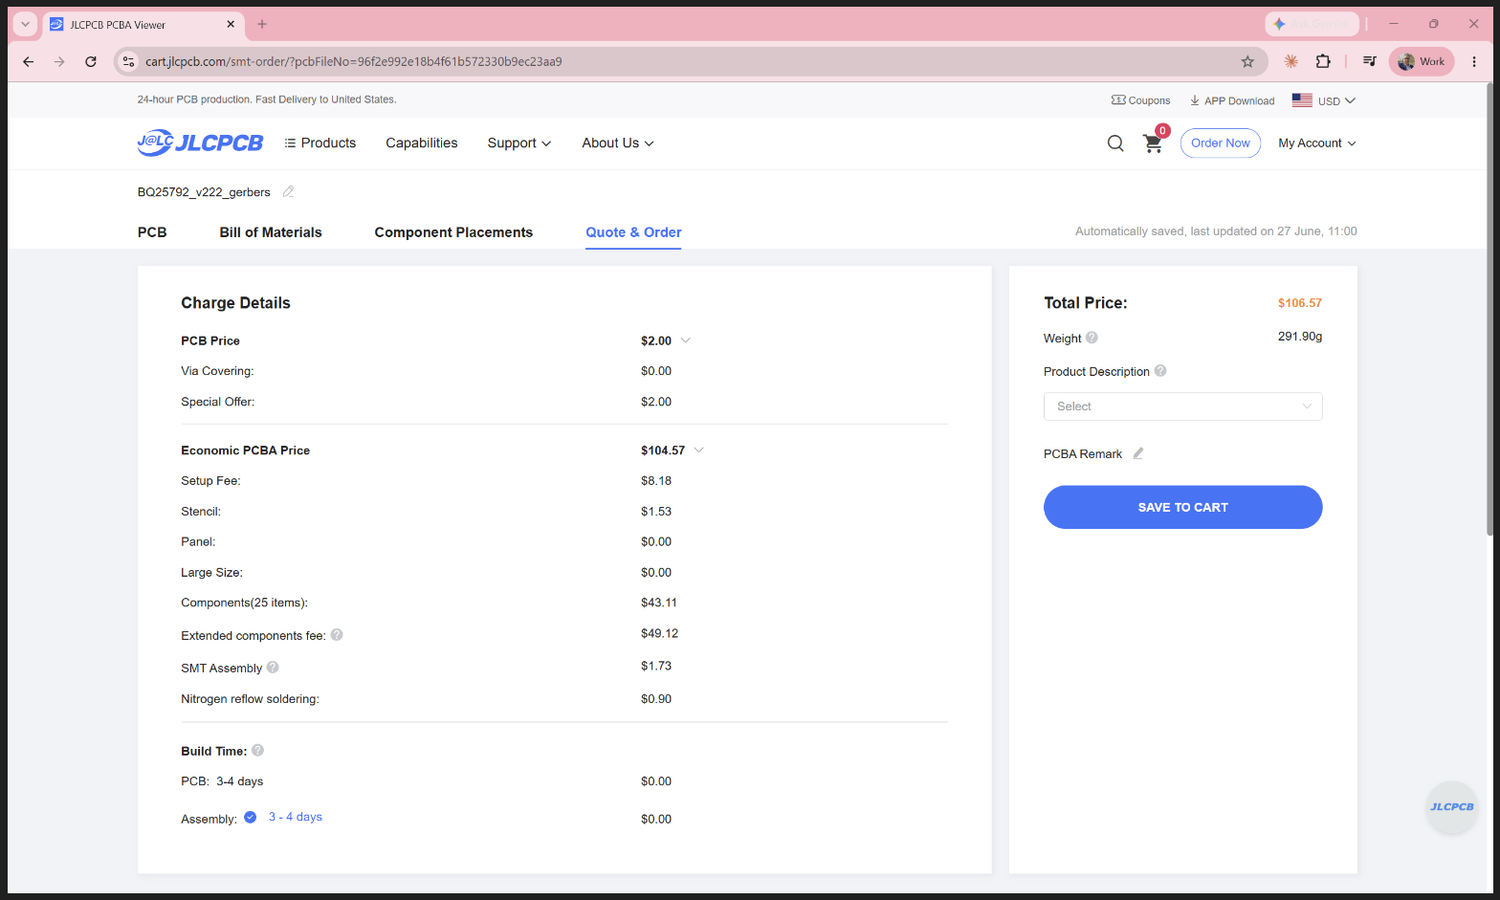Screen dimensions: 1500x900
Task: Edit PCBA Remark pencil icon
Action: pos(1138,453)
